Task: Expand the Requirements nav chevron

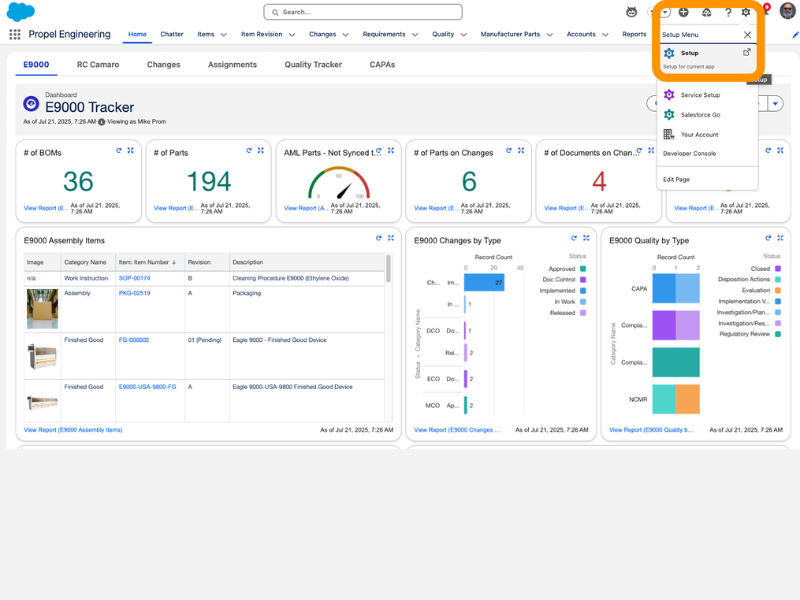Action: (x=415, y=35)
